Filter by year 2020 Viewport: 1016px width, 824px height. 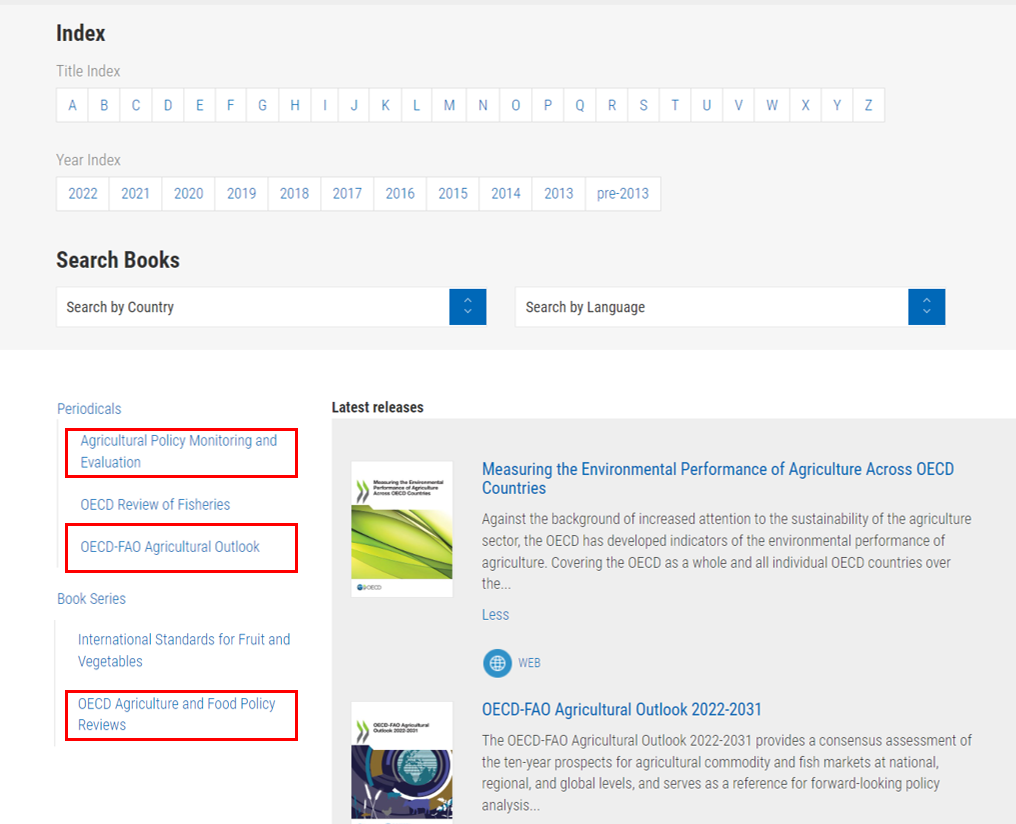189,194
